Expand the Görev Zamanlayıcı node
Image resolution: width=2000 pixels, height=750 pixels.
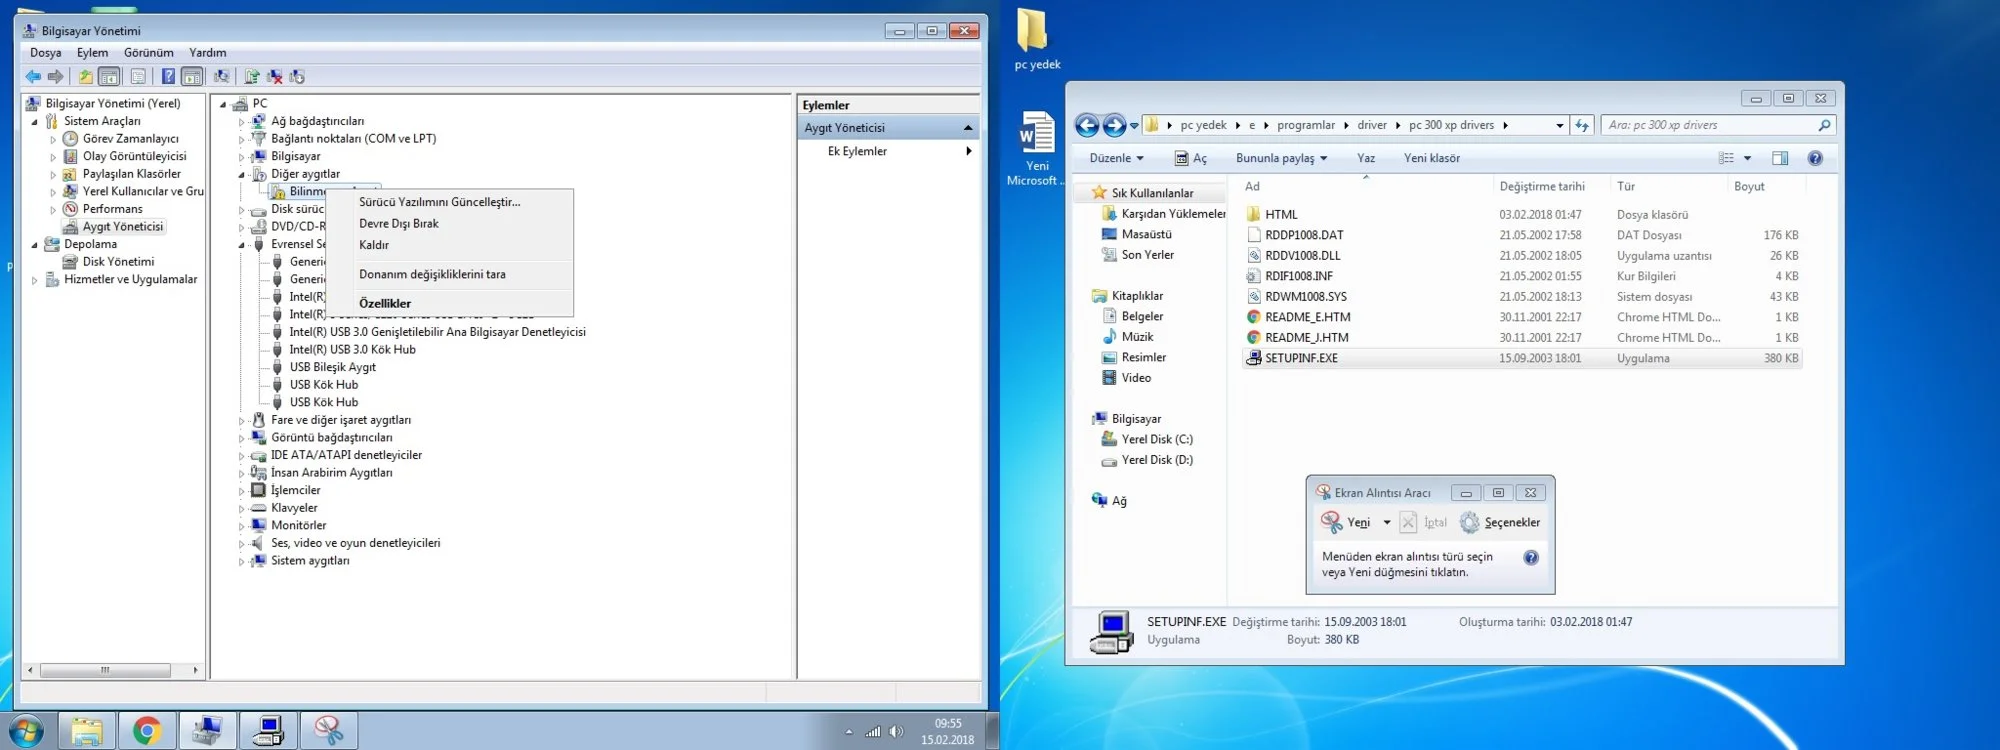coord(53,139)
